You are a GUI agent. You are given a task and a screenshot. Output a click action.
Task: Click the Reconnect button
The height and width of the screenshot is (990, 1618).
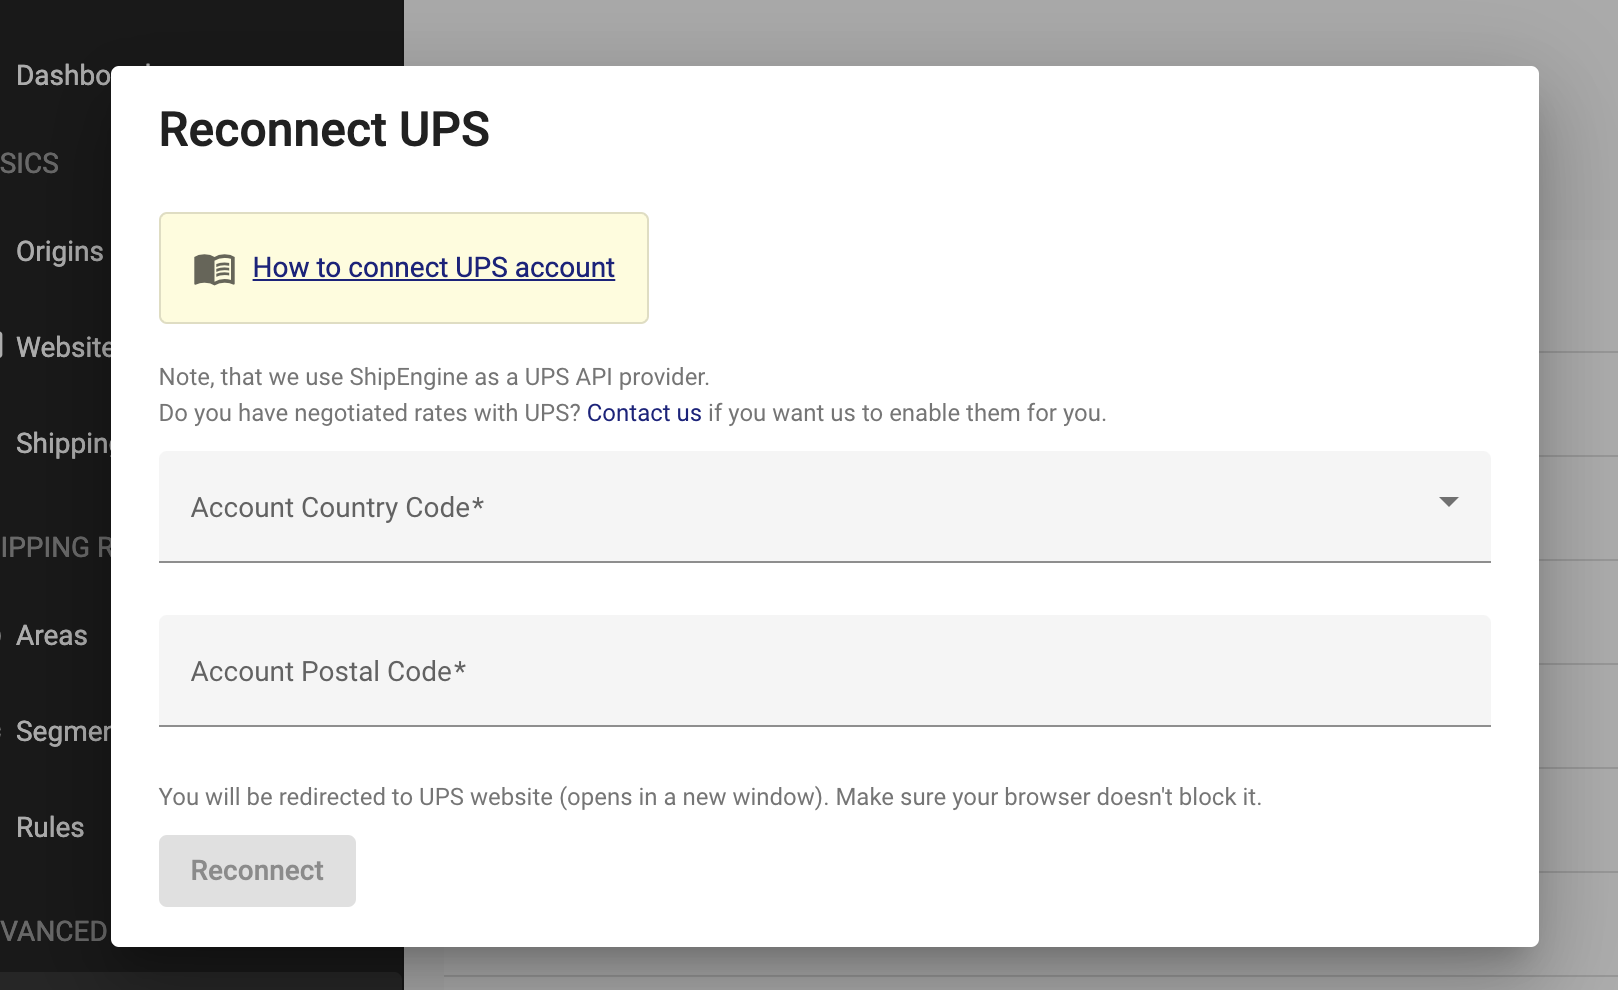point(257,871)
